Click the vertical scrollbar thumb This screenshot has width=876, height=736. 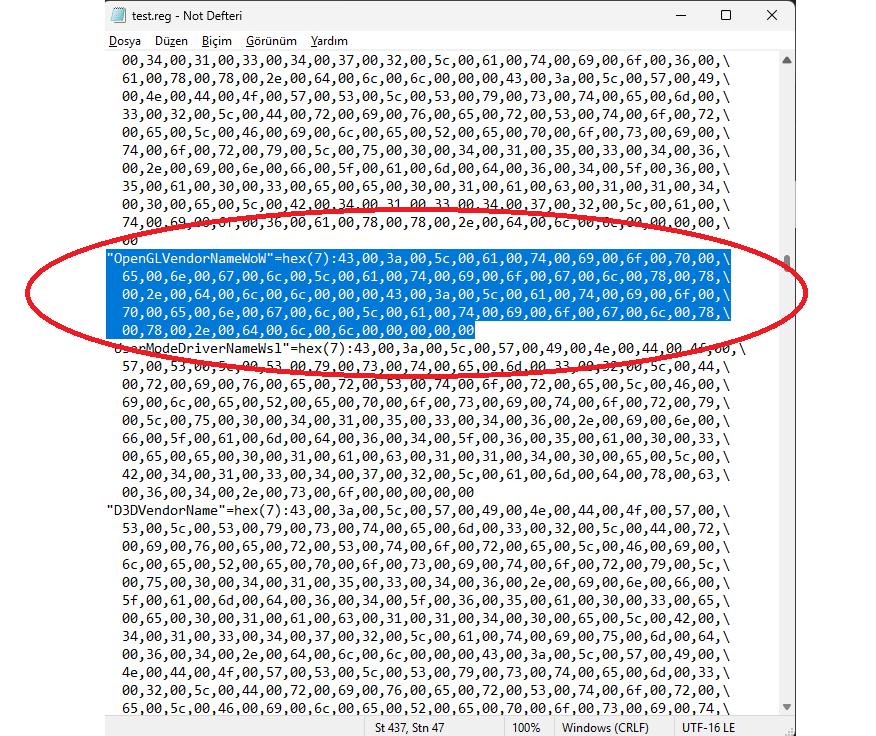click(787, 263)
